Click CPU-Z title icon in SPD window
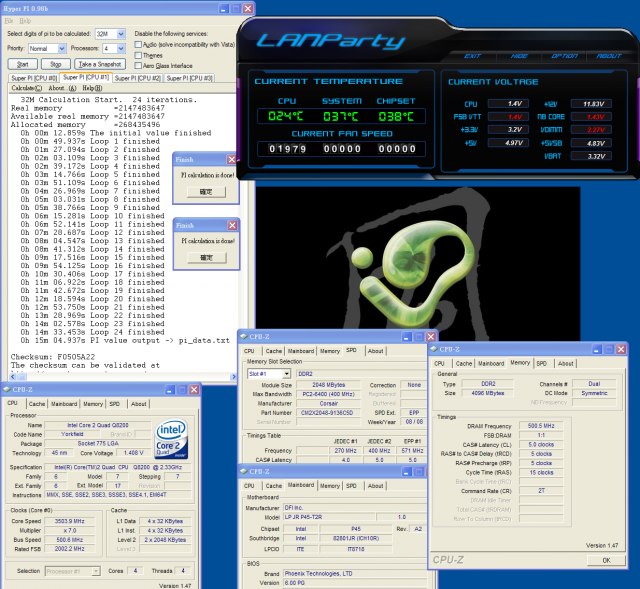This screenshot has height=589, width=640. pos(244,337)
